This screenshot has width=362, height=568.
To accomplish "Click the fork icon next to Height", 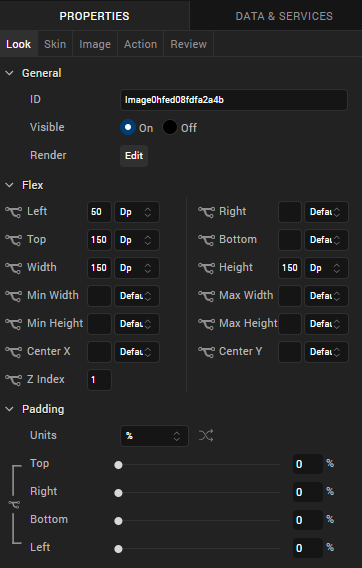I will [x=206, y=268].
